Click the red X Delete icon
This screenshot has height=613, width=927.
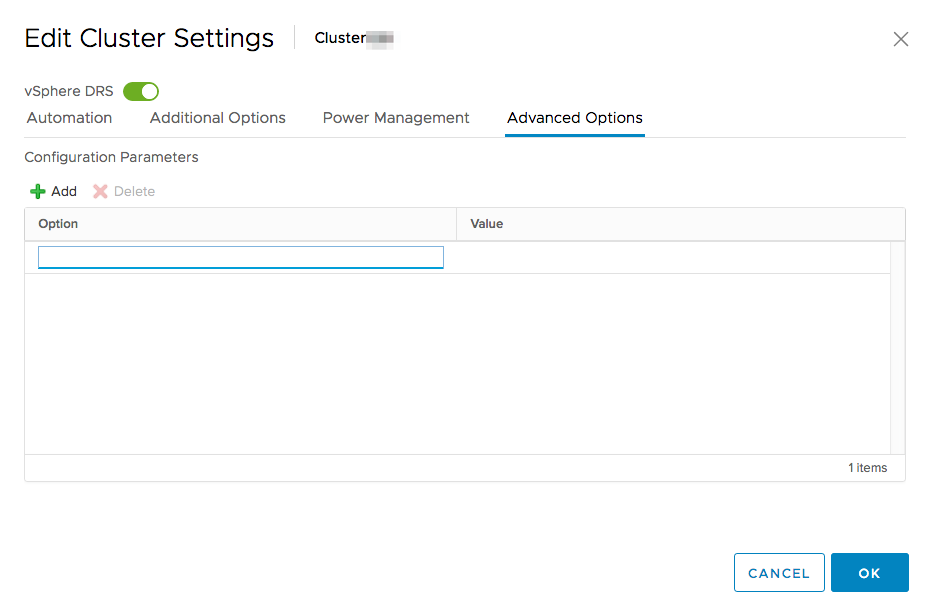pyautogui.click(x=100, y=191)
